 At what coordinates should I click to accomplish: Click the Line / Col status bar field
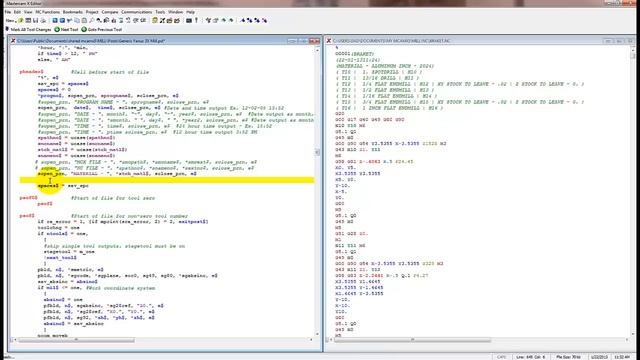(x=531, y=357)
